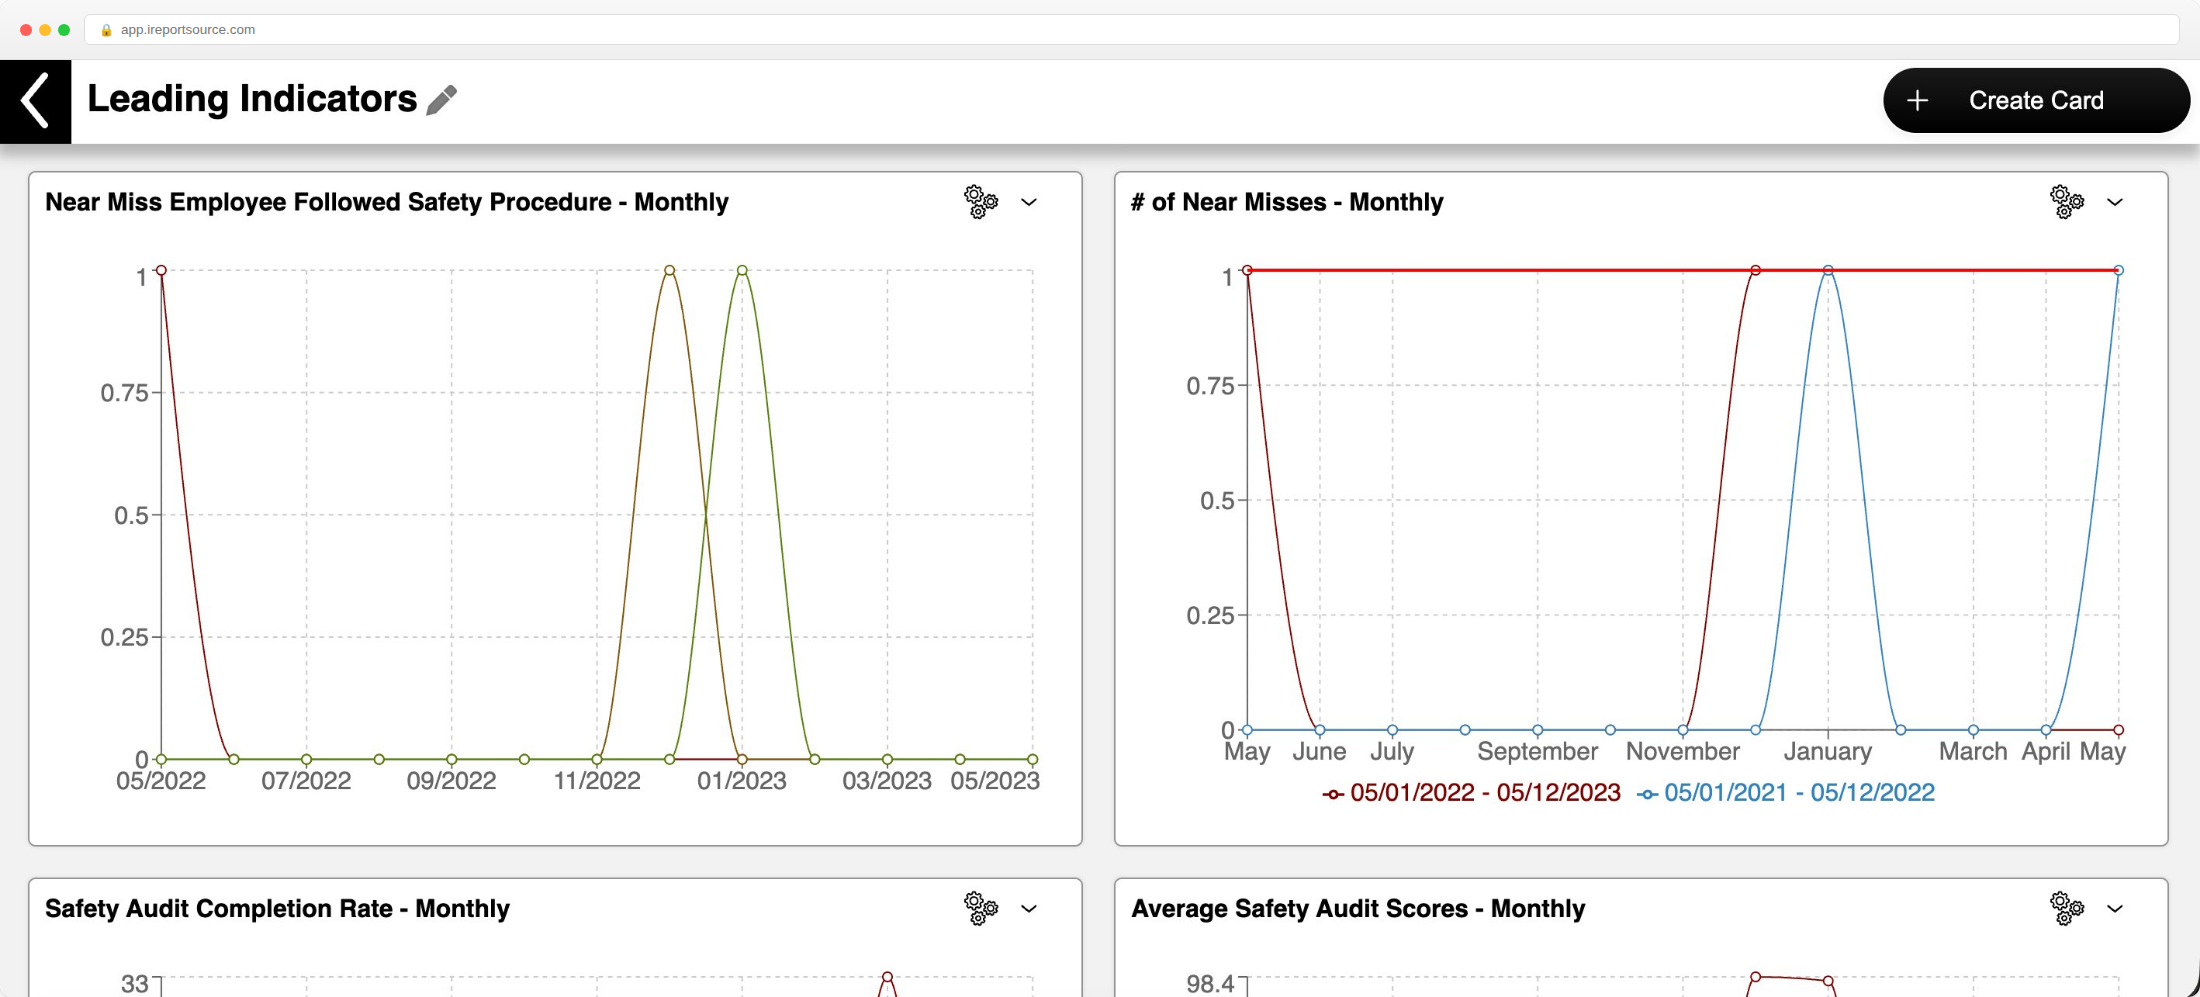Click the browser address bar app.ireportsource.com

pyautogui.click(x=1131, y=30)
